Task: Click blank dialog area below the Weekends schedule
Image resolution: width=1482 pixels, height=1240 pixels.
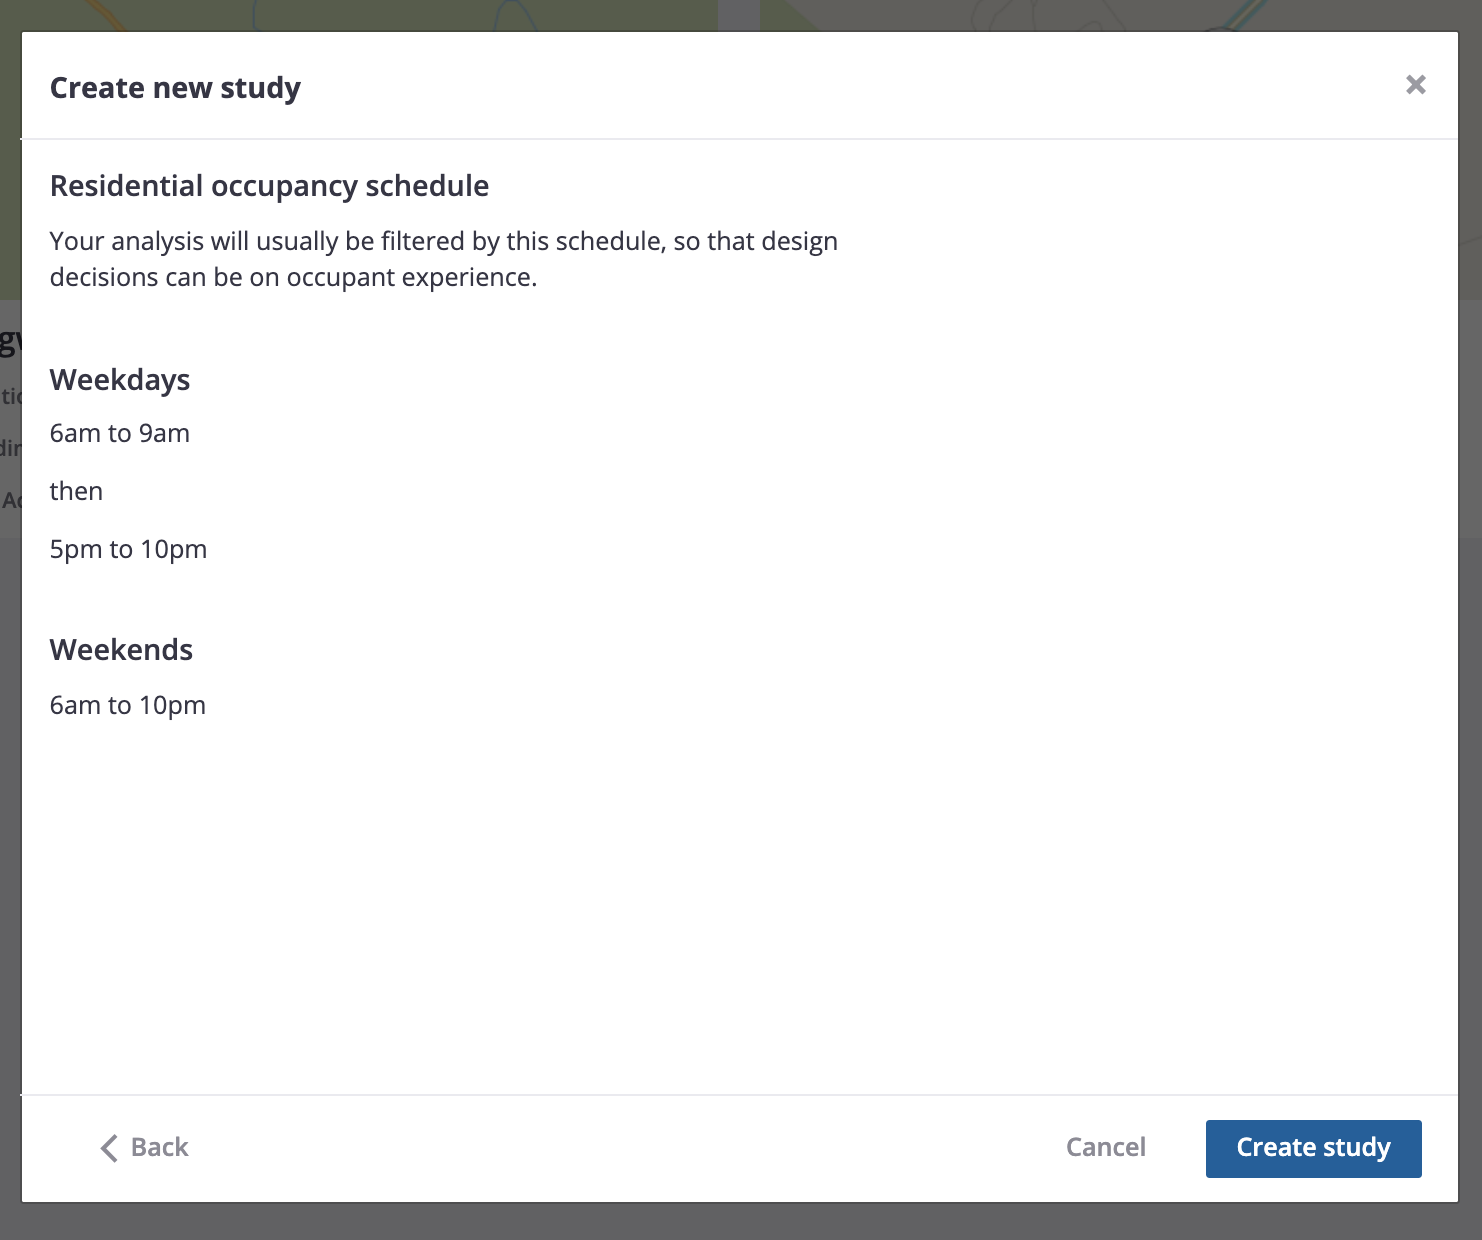Action: coord(740,900)
